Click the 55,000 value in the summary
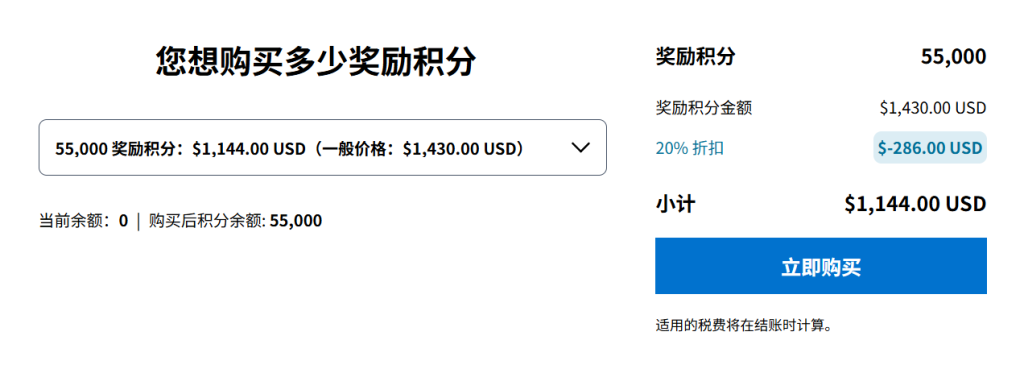This screenshot has height=369, width=1024. (x=953, y=57)
